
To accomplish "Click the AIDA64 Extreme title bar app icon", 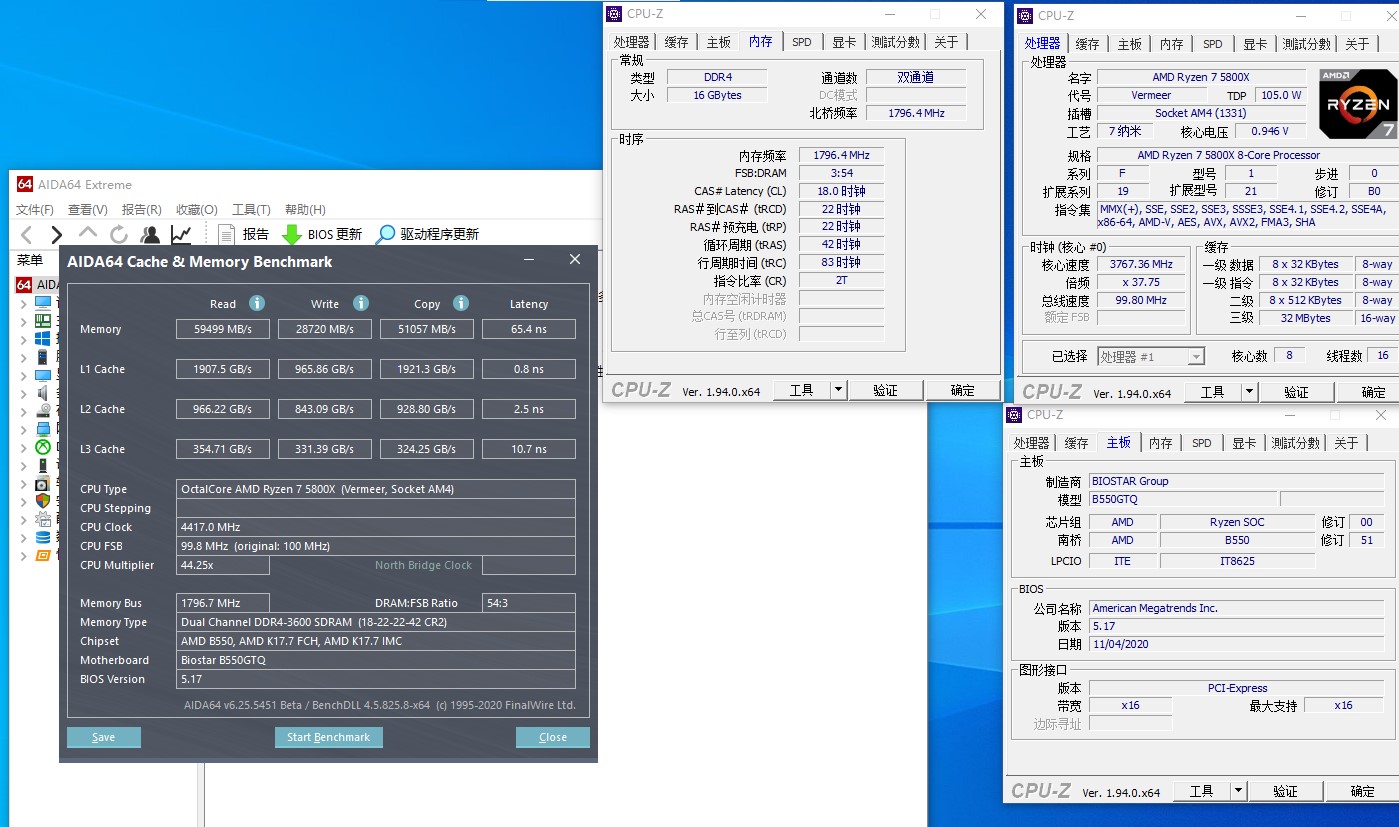I will click(x=25, y=184).
